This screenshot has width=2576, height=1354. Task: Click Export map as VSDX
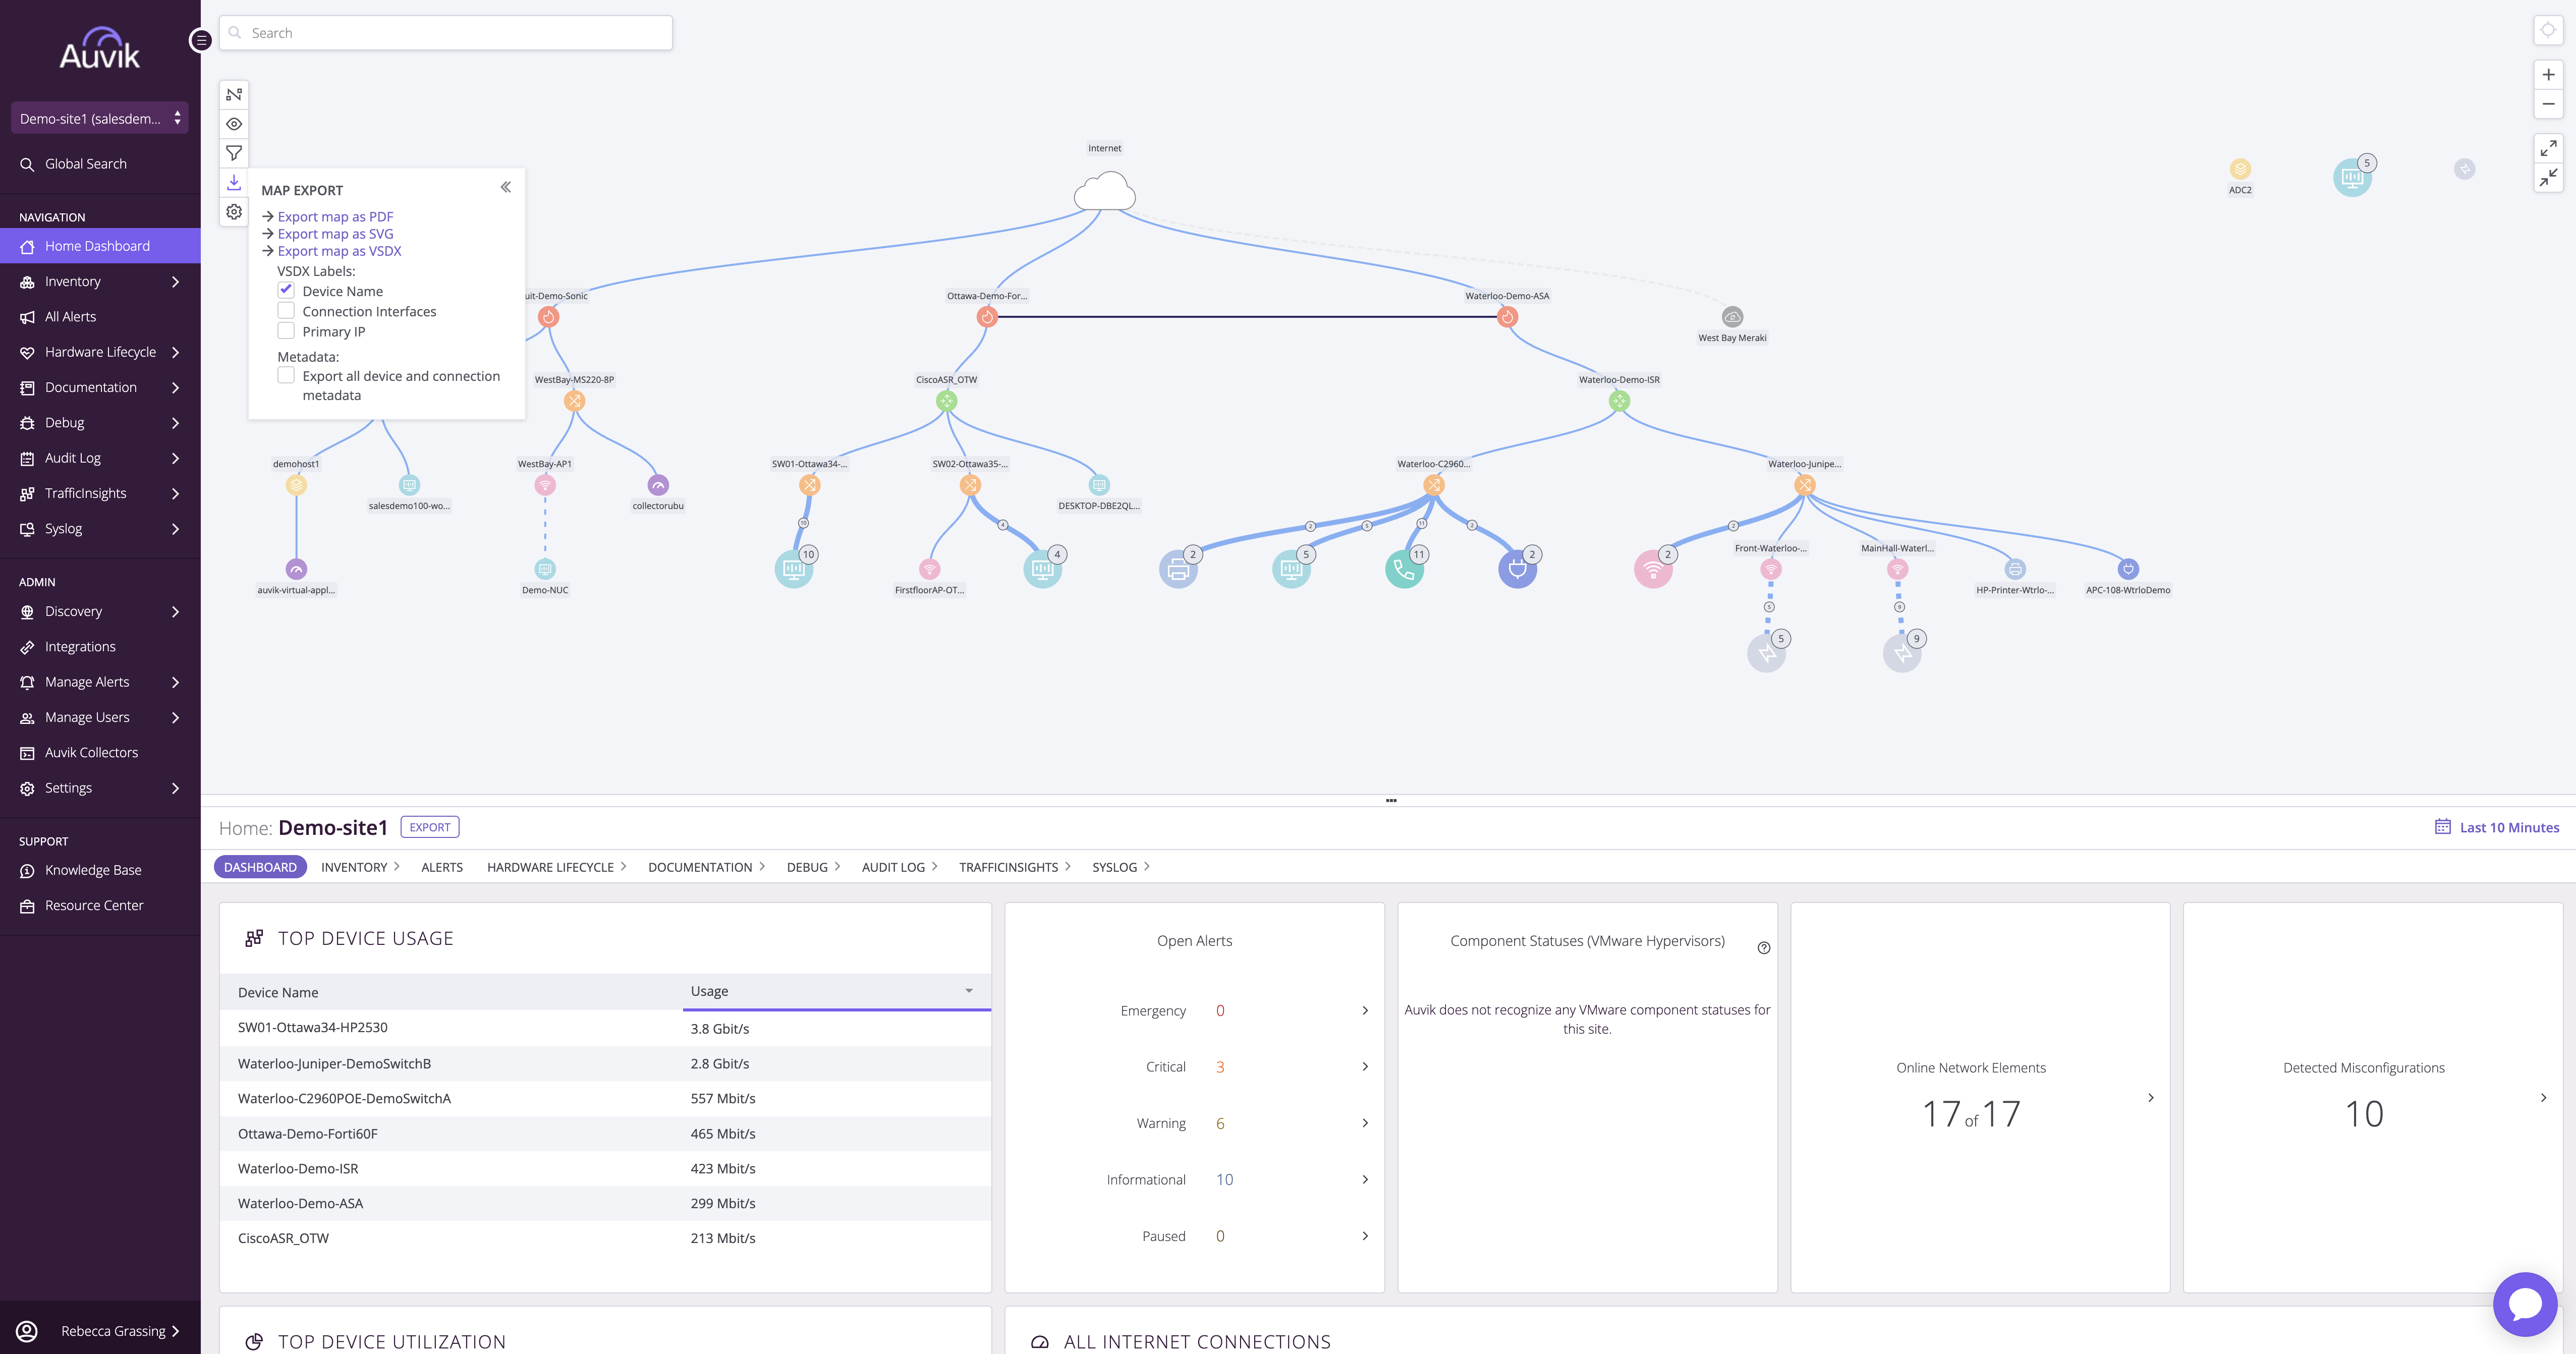click(339, 251)
